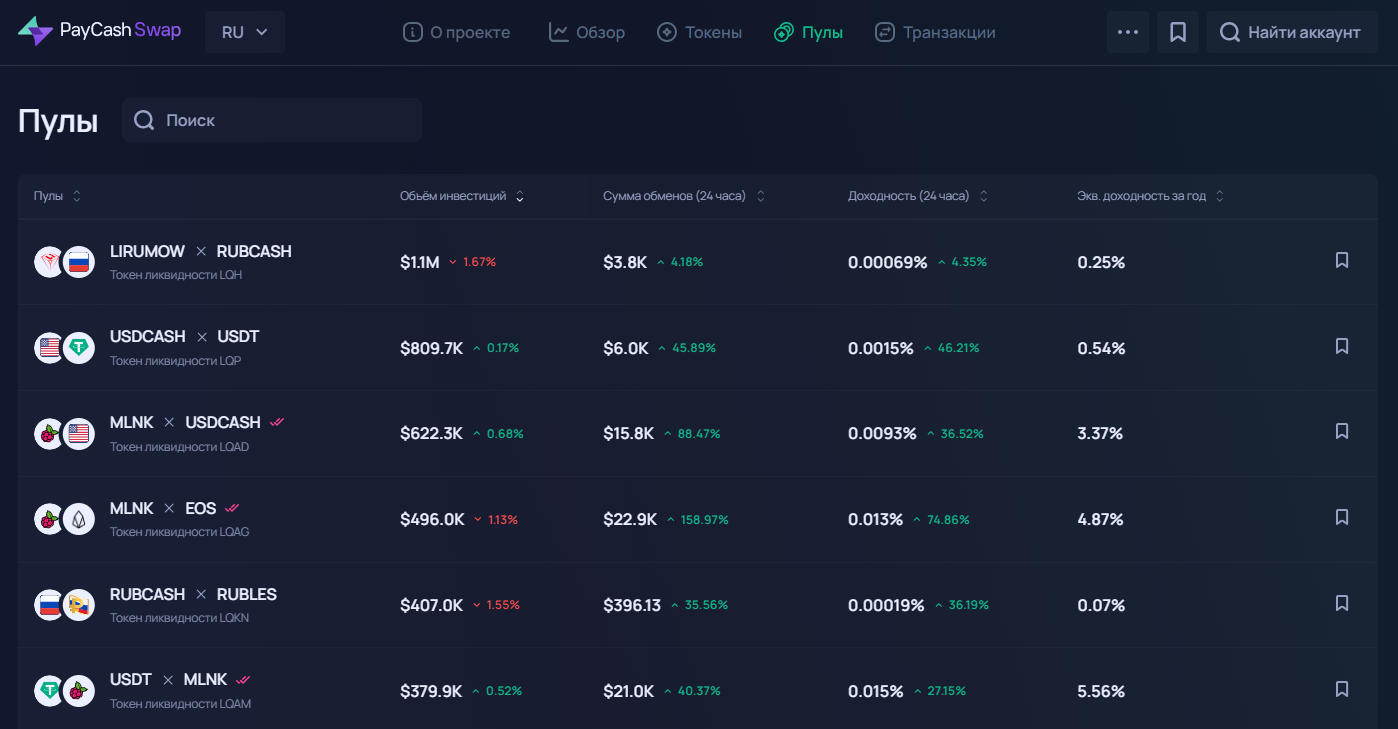This screenshot has height=729, width=1398.
Task: Sort by the Пулы column header
Action: [x=57, y=196]
